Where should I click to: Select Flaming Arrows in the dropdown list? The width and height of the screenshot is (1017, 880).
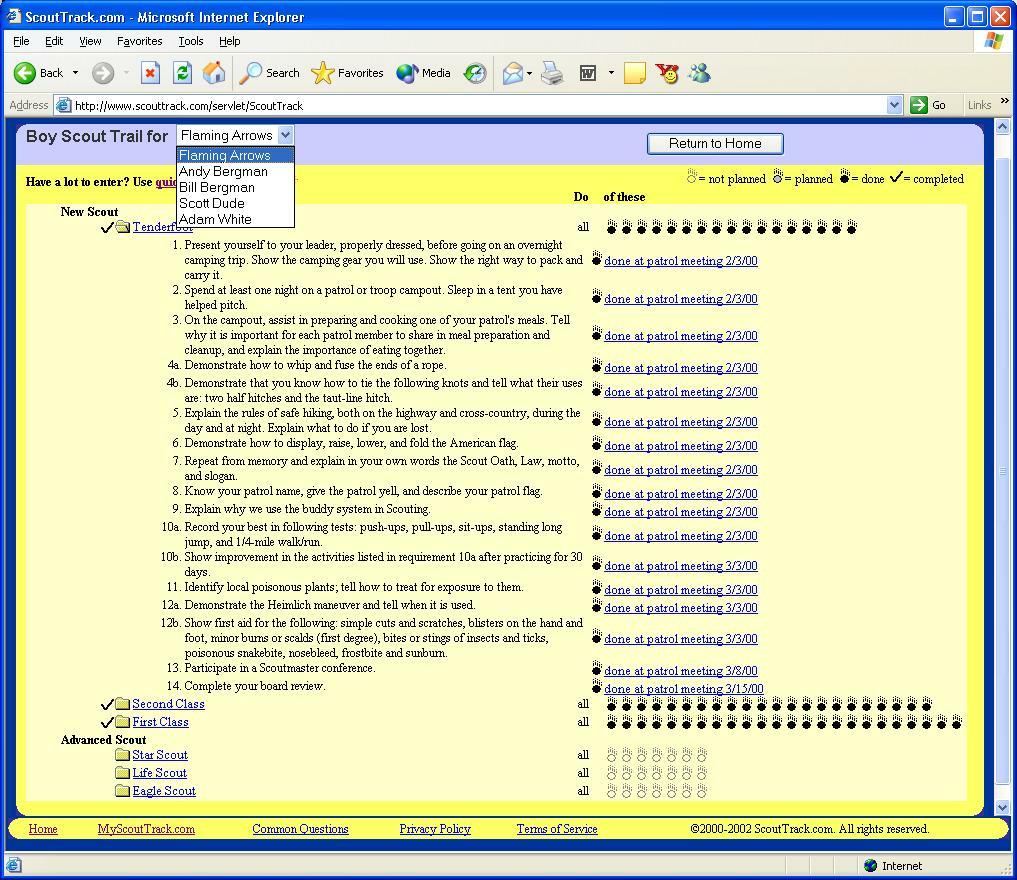tap(235, 156)
